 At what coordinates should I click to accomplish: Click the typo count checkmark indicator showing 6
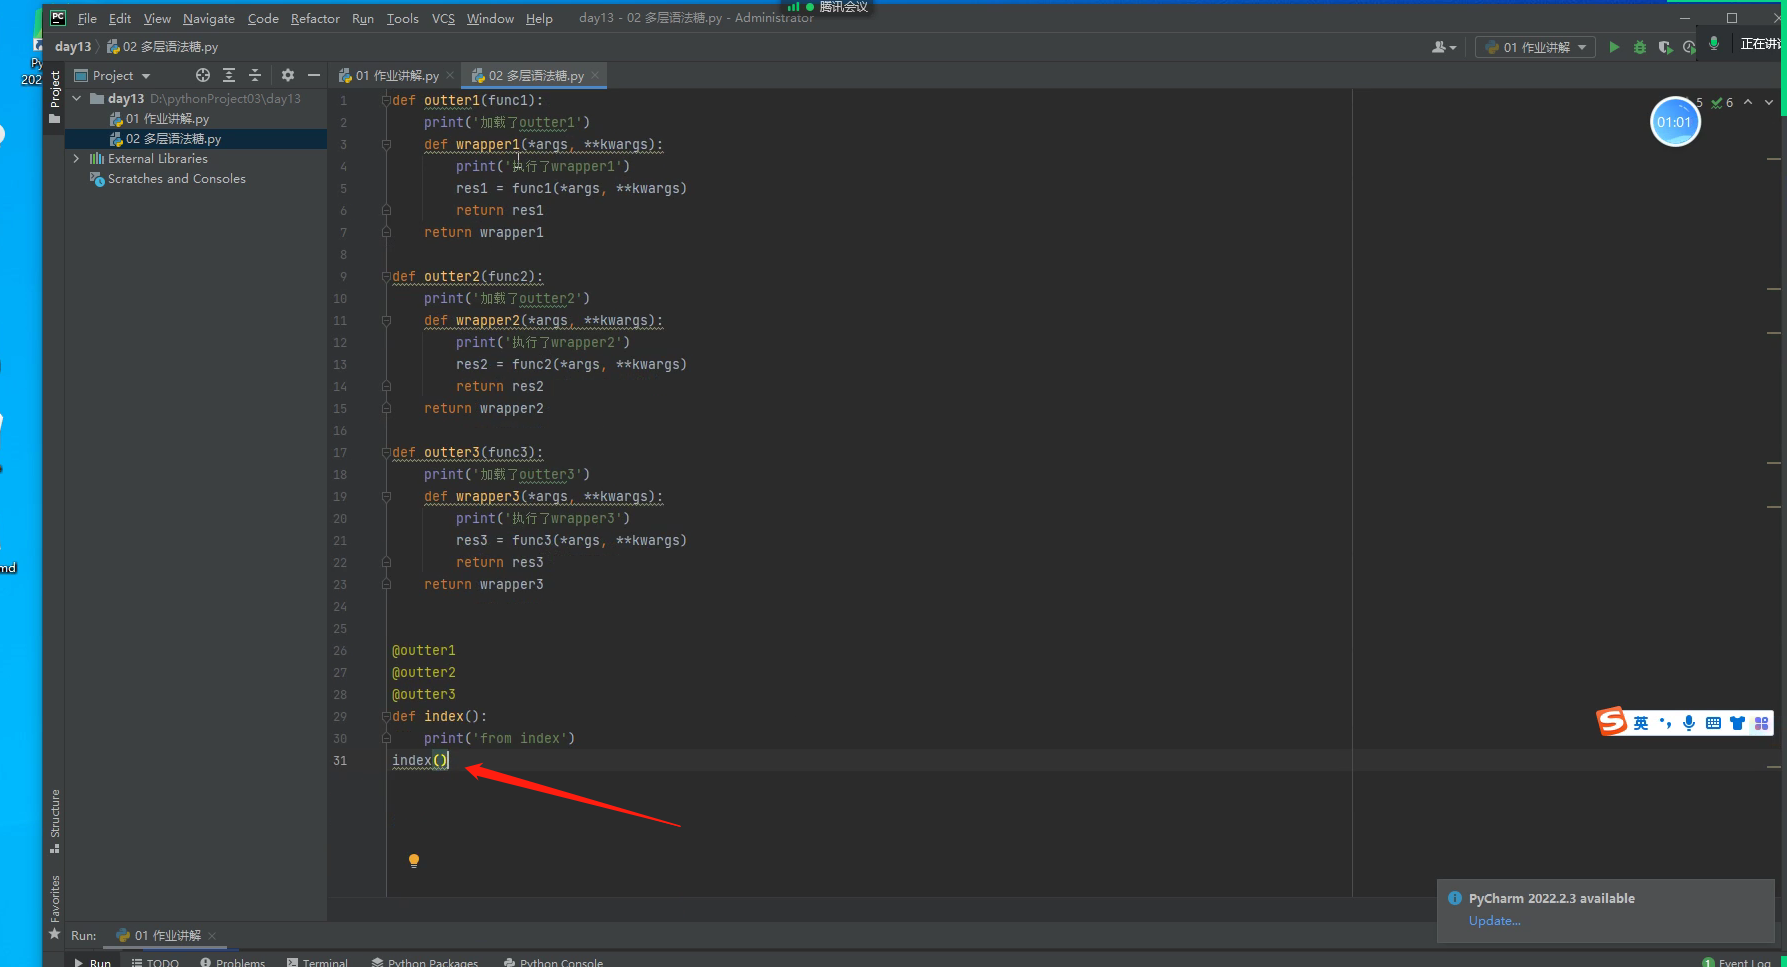[x=1722, y=102]
